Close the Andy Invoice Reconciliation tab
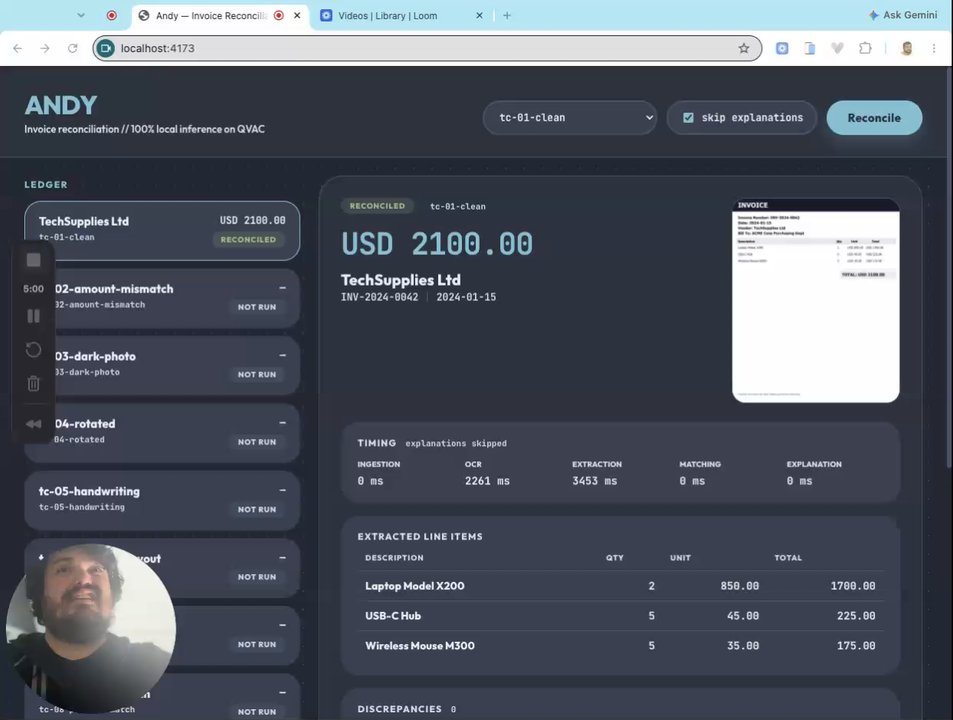Image resolution: width=953 pixels, height=720 pixels. point(297,15)
